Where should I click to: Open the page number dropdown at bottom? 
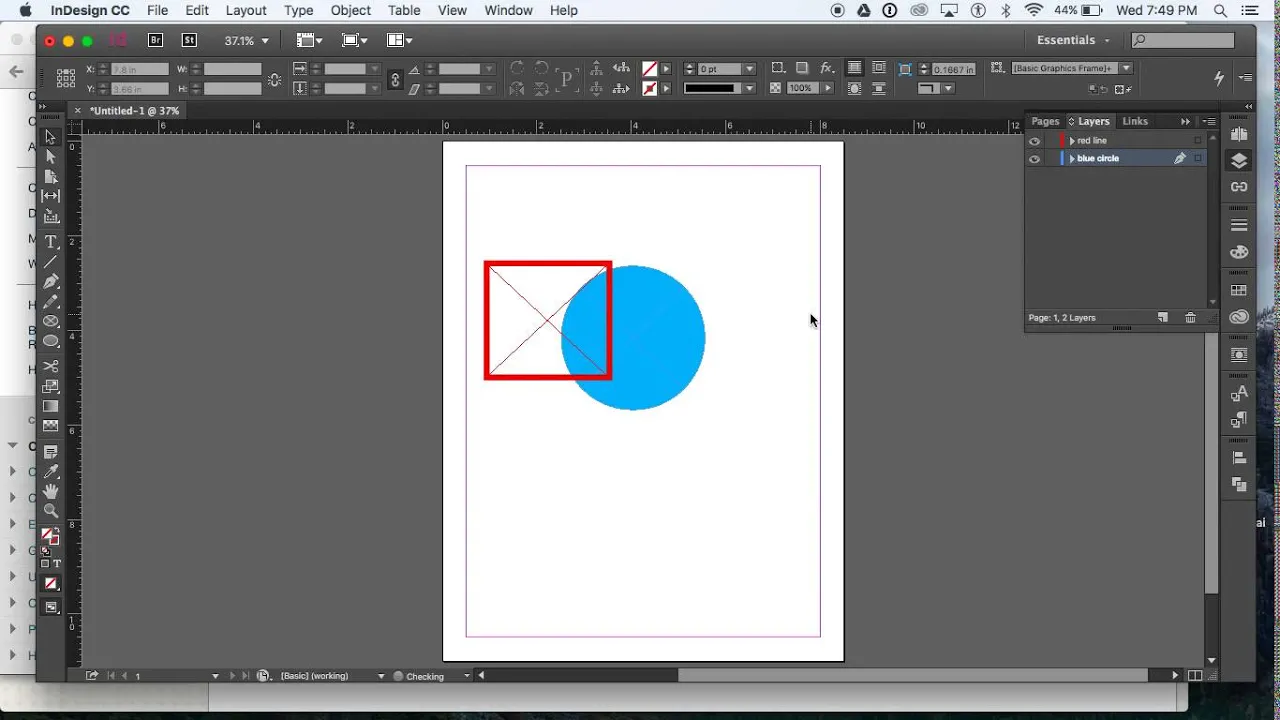(x=215, y=676)
